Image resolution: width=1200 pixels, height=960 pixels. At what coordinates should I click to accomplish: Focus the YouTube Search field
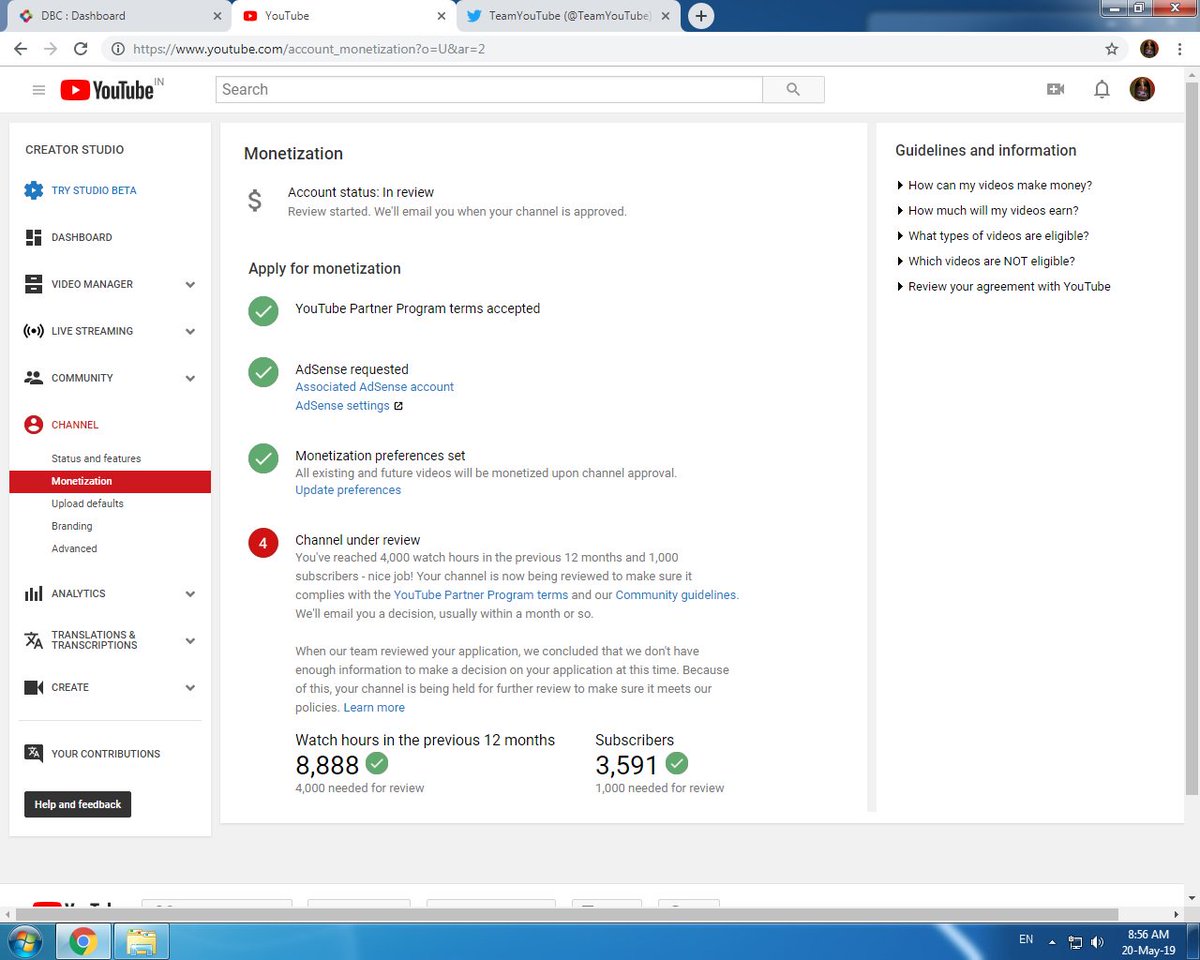489,90
